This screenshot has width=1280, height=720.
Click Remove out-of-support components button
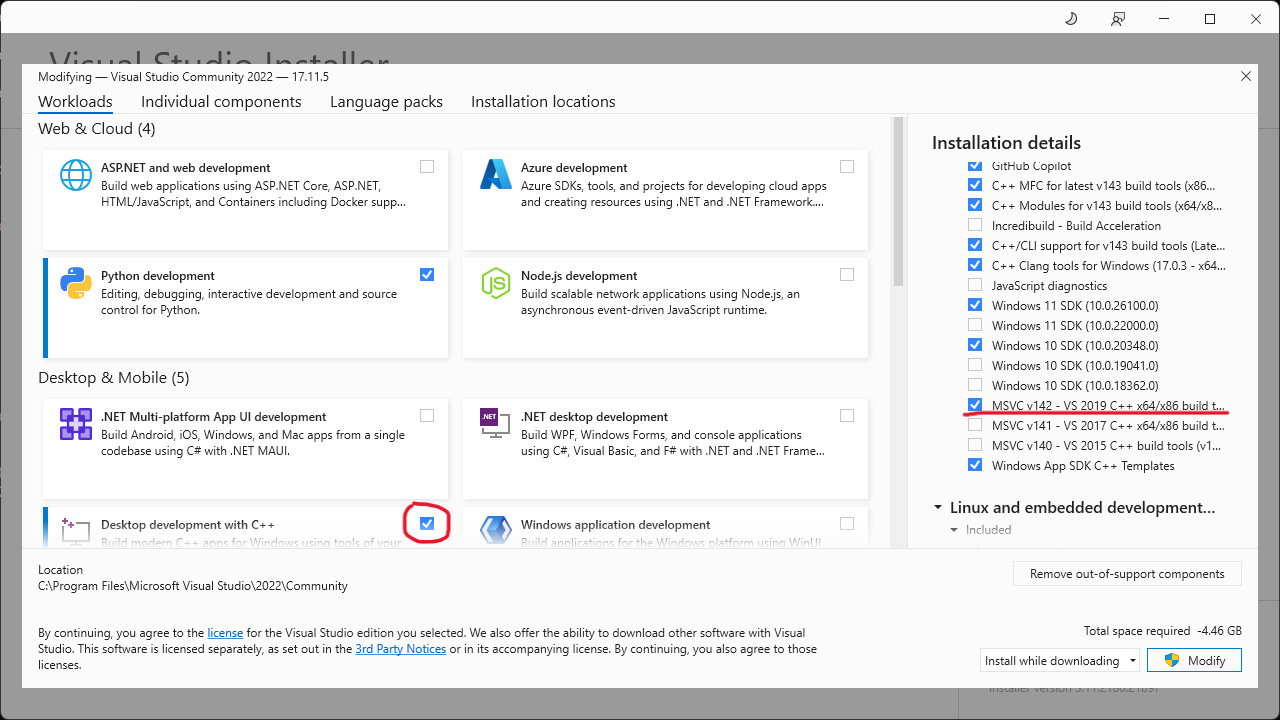tap(1127, 574)
